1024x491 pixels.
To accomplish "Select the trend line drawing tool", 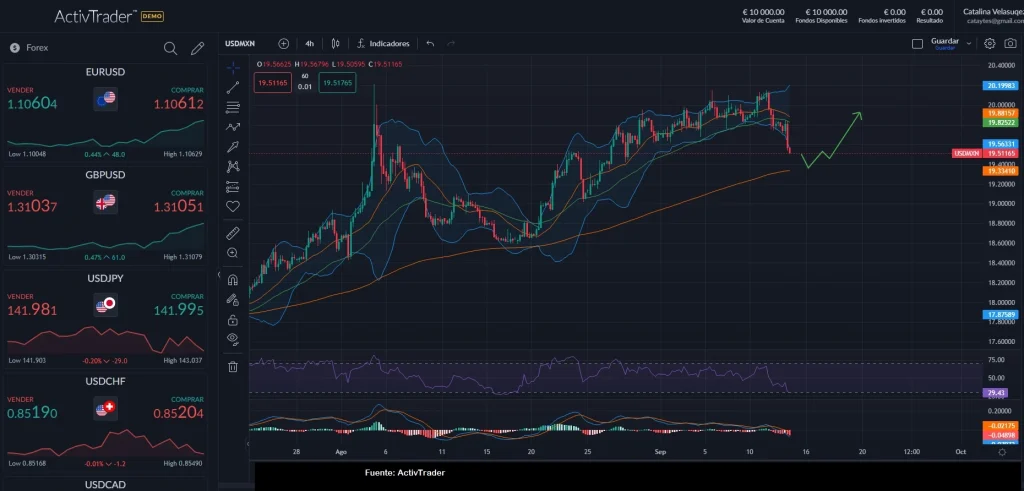I will tap(233, 88).
